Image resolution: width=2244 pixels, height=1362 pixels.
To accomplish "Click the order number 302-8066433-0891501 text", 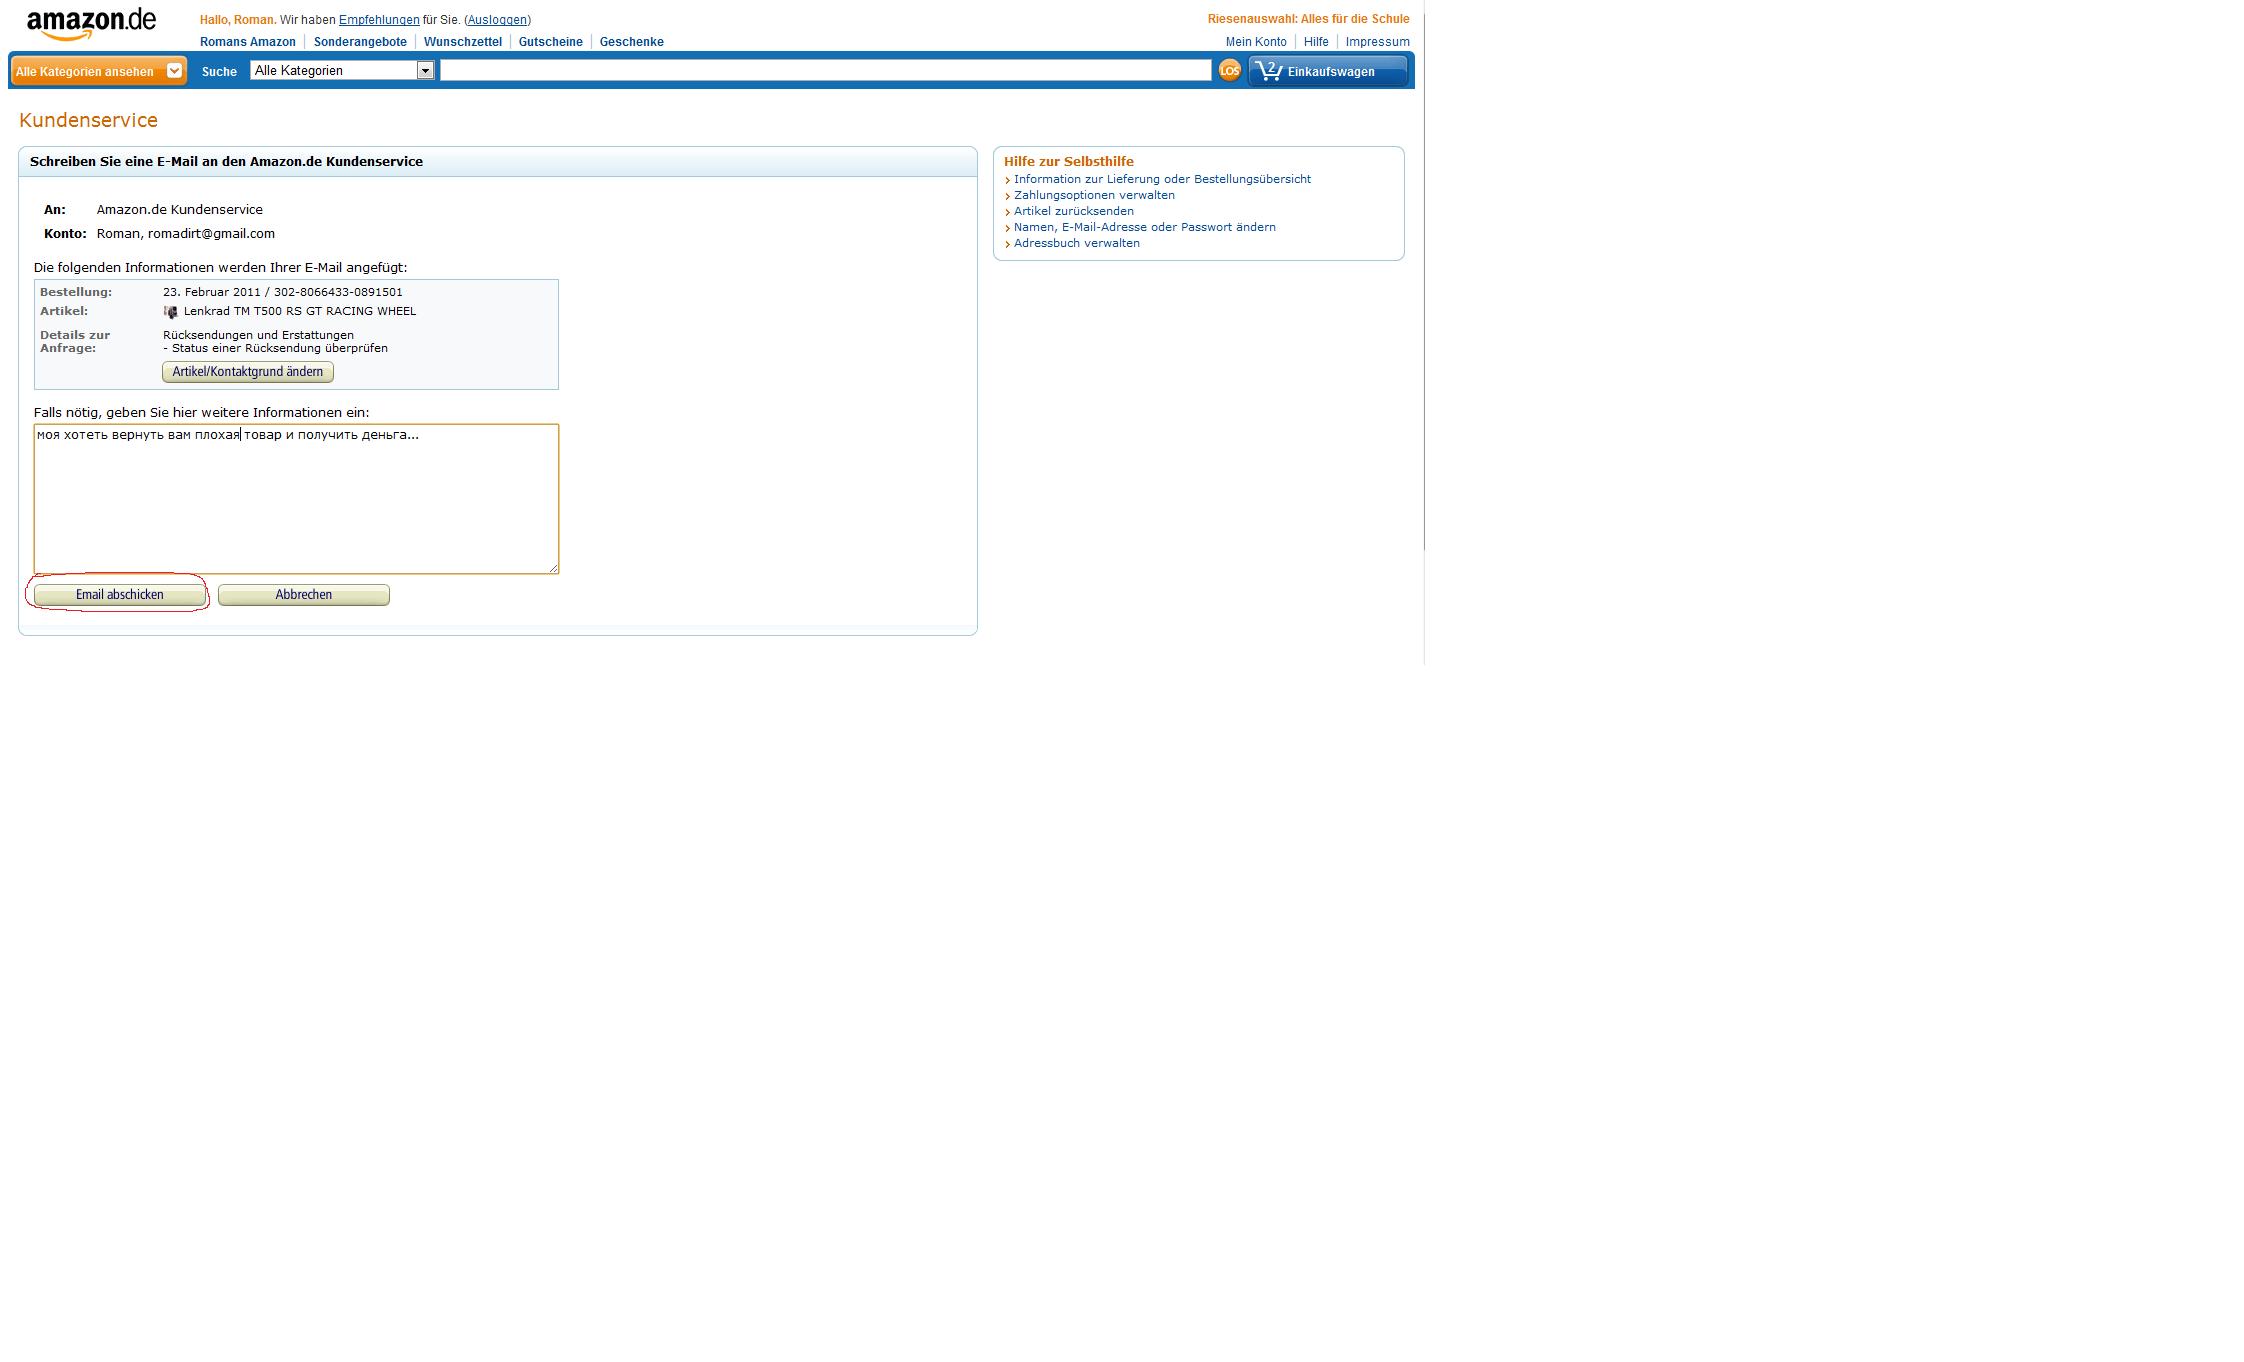I will (338, 292).
